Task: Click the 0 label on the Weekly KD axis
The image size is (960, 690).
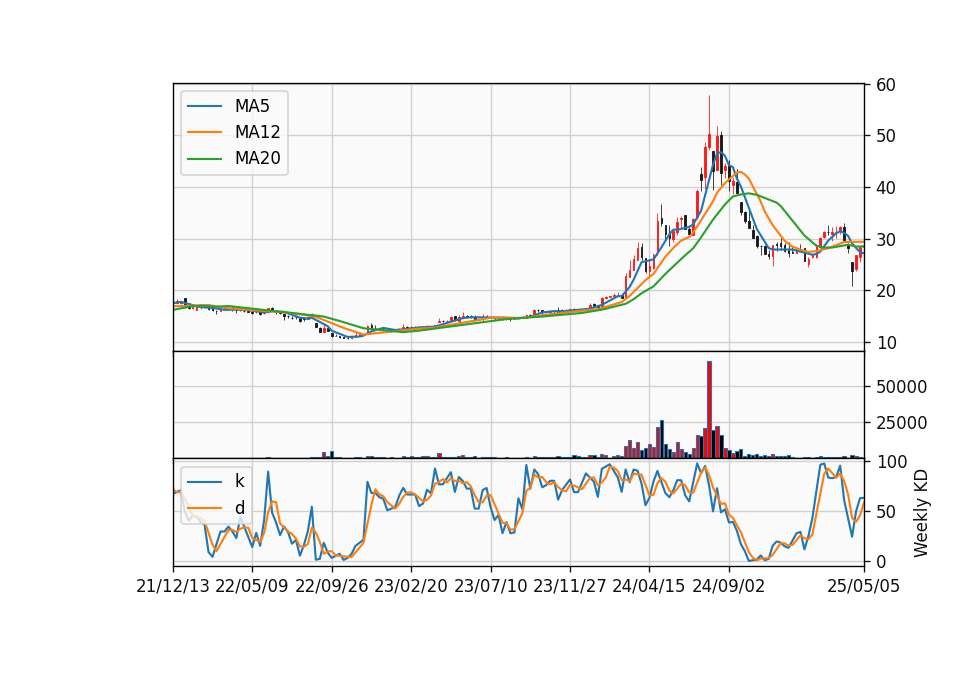Action: pos(880,561)
